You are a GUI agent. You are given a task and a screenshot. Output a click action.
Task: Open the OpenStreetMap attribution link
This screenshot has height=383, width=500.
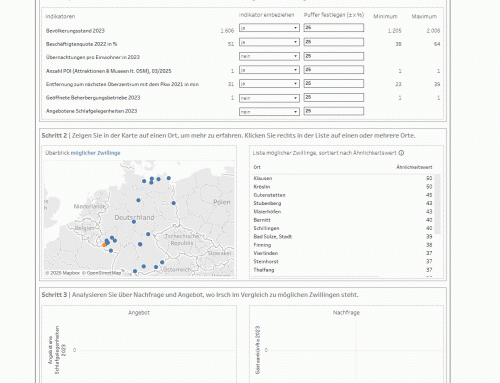[x=102, y=273]
